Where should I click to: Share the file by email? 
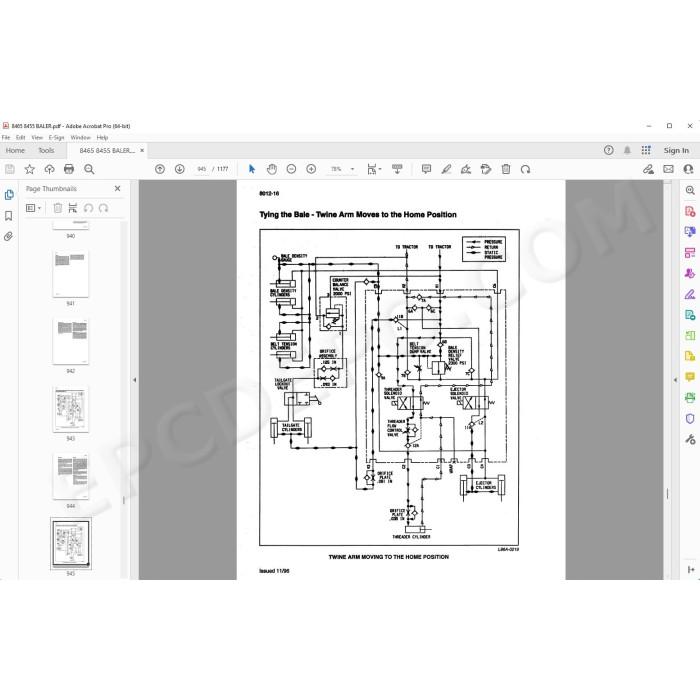pos(668,169)
